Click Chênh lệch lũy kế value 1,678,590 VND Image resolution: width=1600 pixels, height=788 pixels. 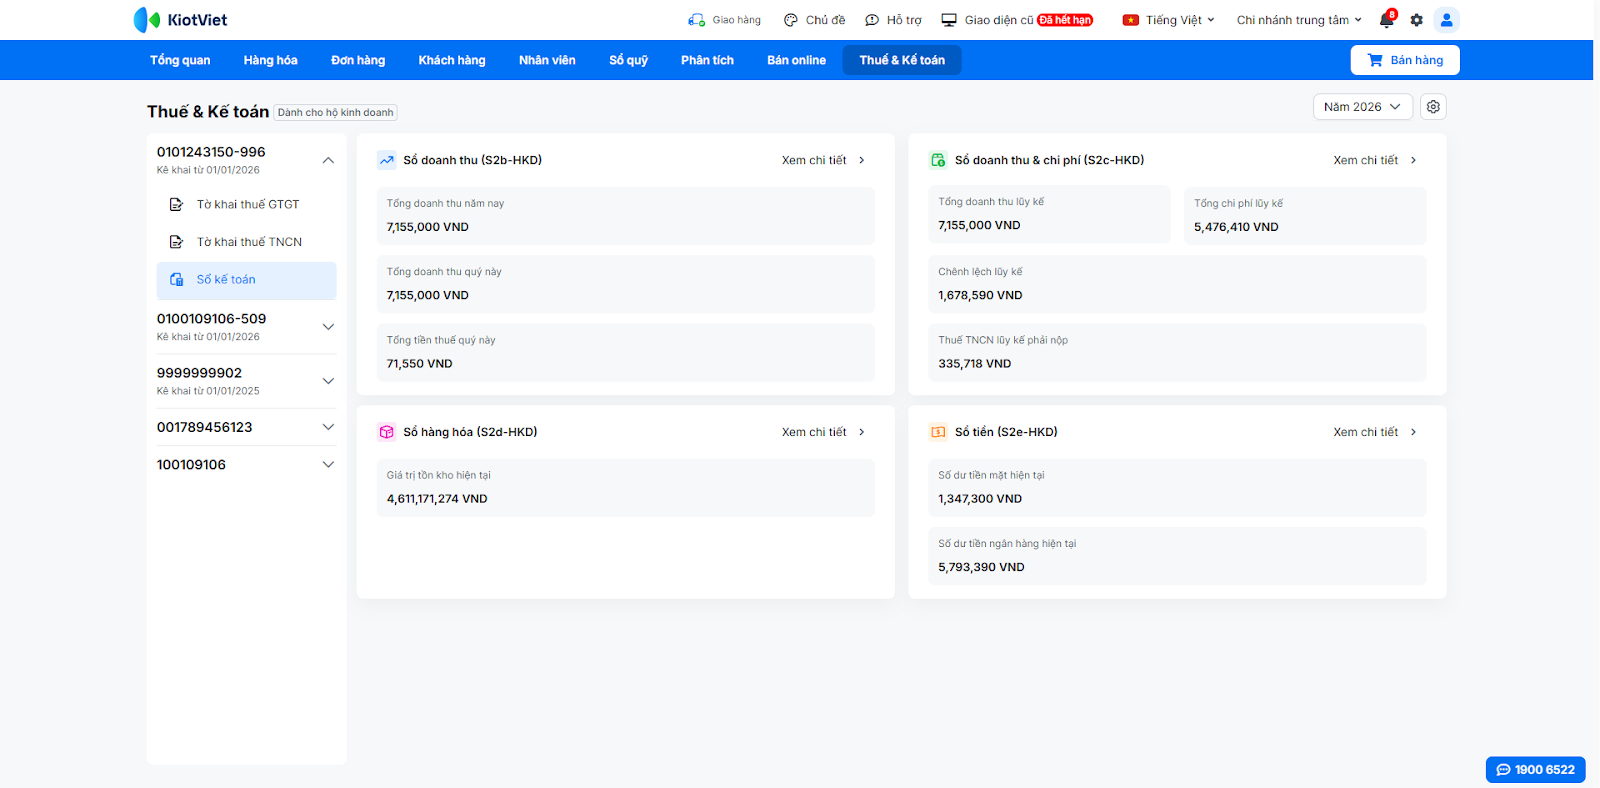980,295
